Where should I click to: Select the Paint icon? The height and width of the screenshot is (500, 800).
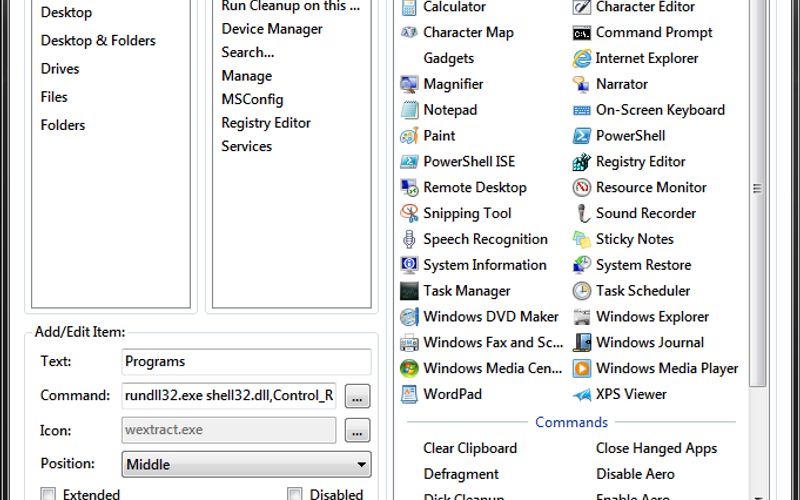[x=409, y=136]
